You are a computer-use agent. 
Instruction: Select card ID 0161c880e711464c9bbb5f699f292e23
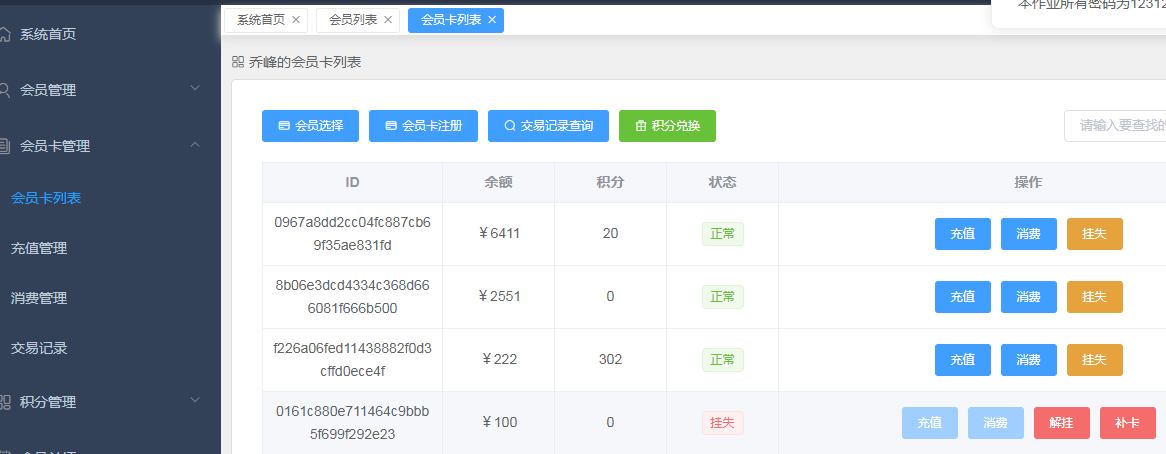(x=352, y=423)
